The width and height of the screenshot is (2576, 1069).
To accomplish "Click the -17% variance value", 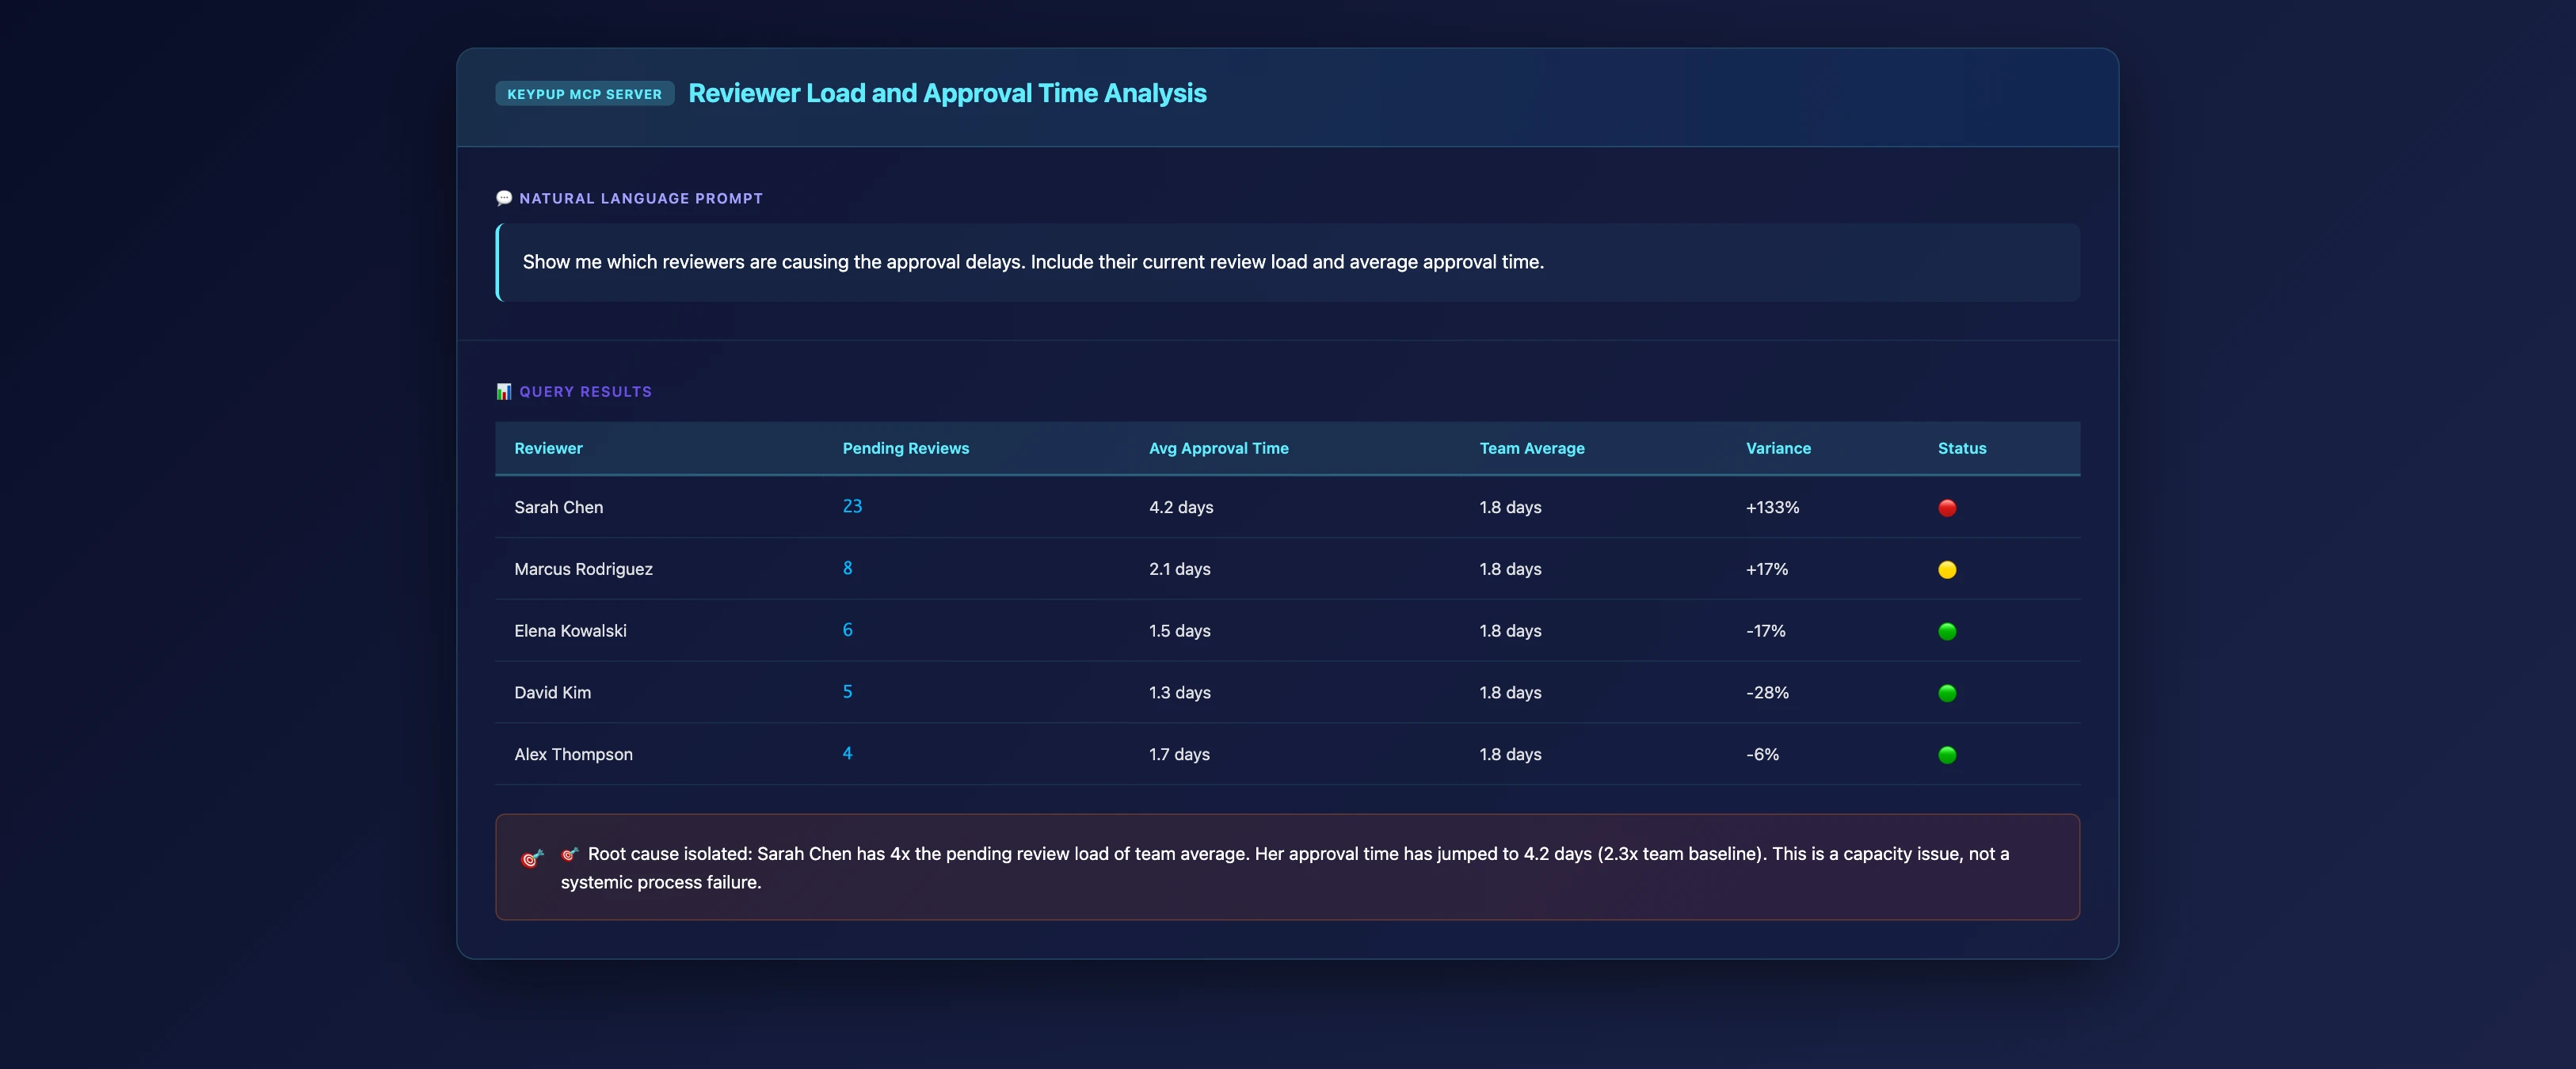I will (x=1765, y=631).
